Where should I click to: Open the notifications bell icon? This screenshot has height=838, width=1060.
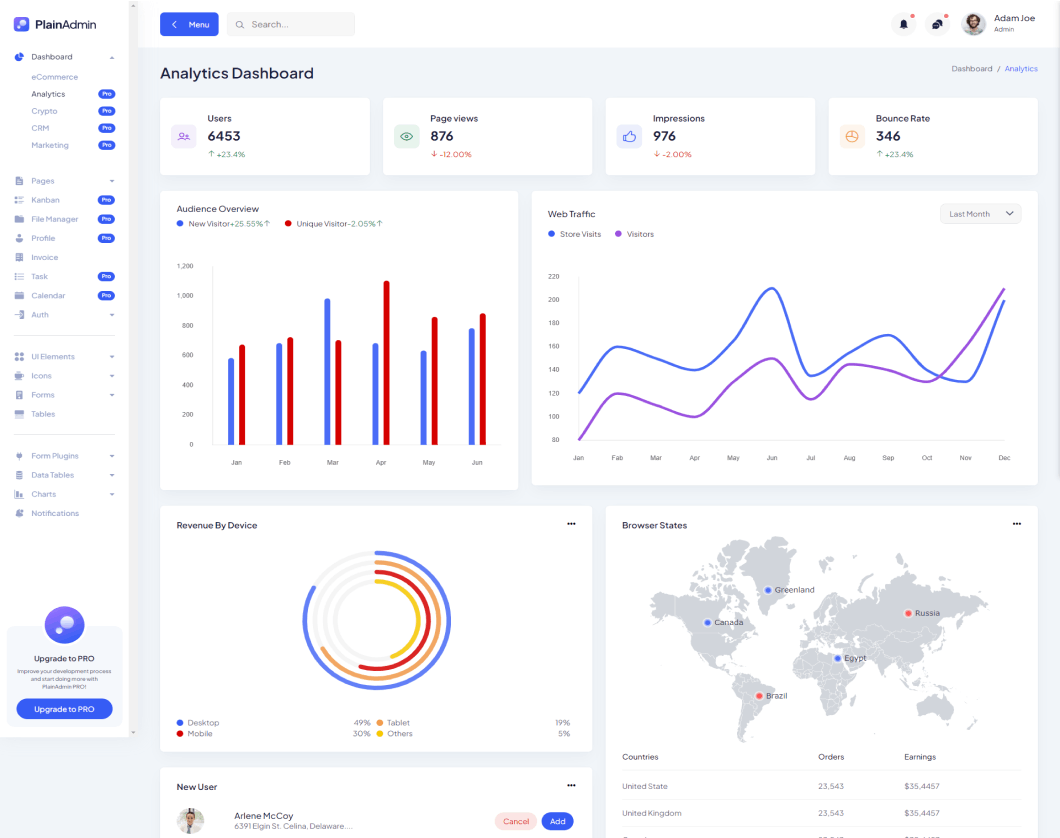[x=904, y=24]
